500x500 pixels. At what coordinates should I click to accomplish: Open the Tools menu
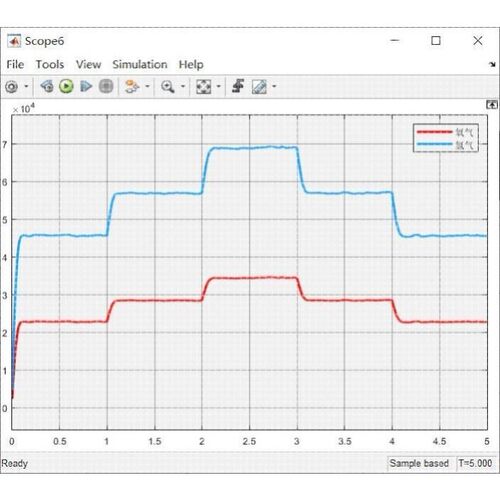click(50, 64)
